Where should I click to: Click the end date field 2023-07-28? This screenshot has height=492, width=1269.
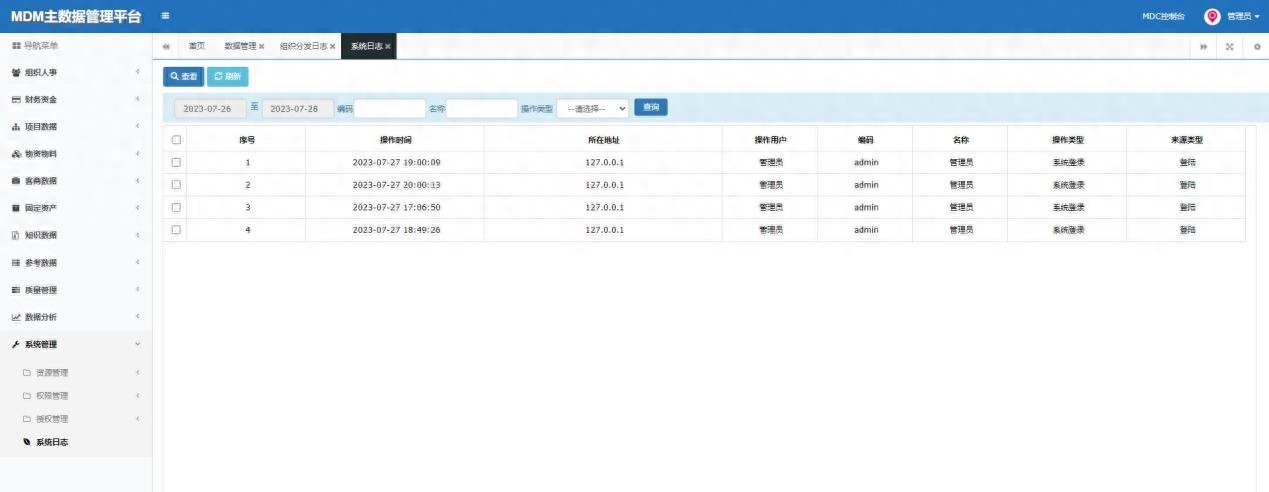[x=297, y=108]
